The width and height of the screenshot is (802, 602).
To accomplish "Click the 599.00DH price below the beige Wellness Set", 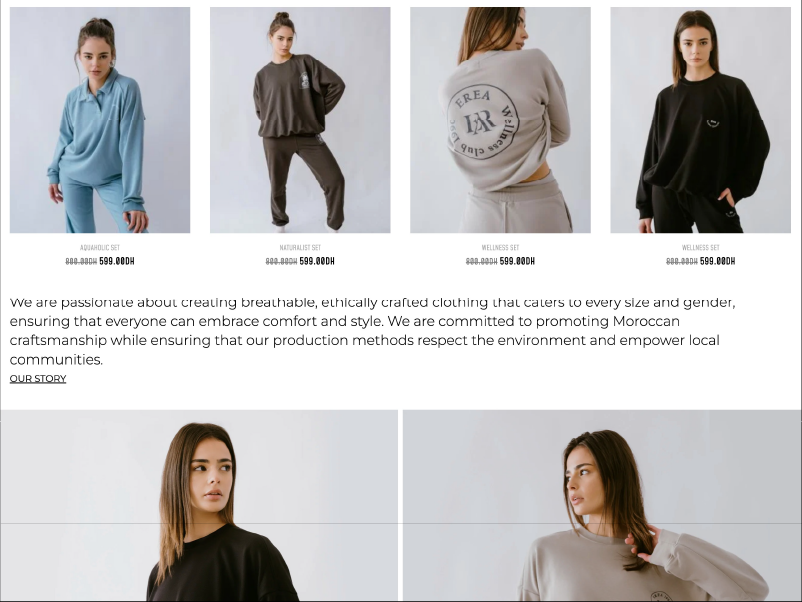I will [517, 261].
